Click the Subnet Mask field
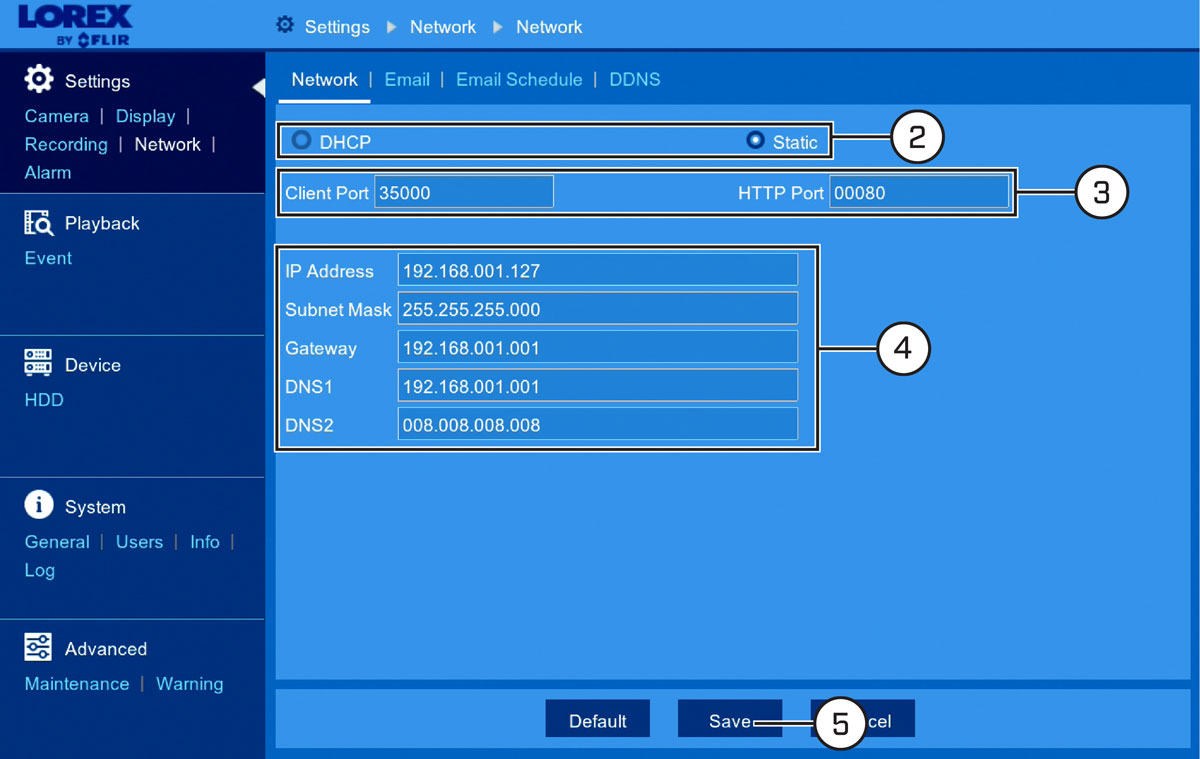1200x759 pixels. coord(598,309)
